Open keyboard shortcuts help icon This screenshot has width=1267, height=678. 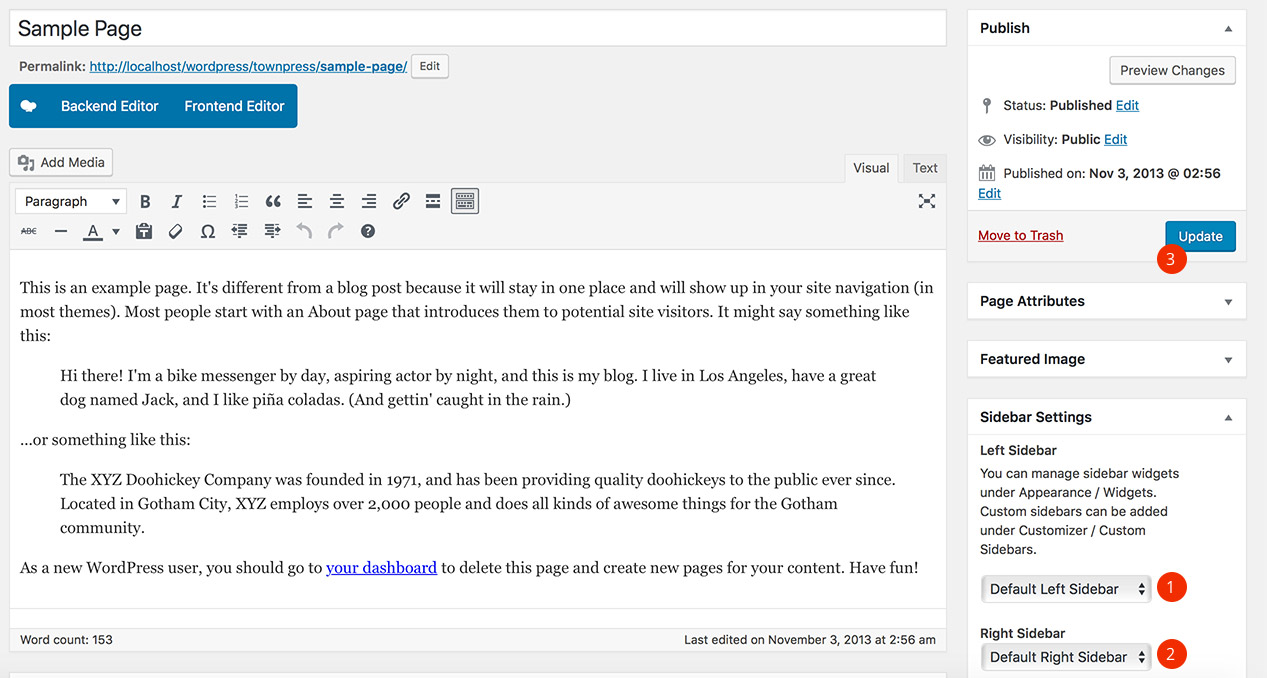point(368,231)
